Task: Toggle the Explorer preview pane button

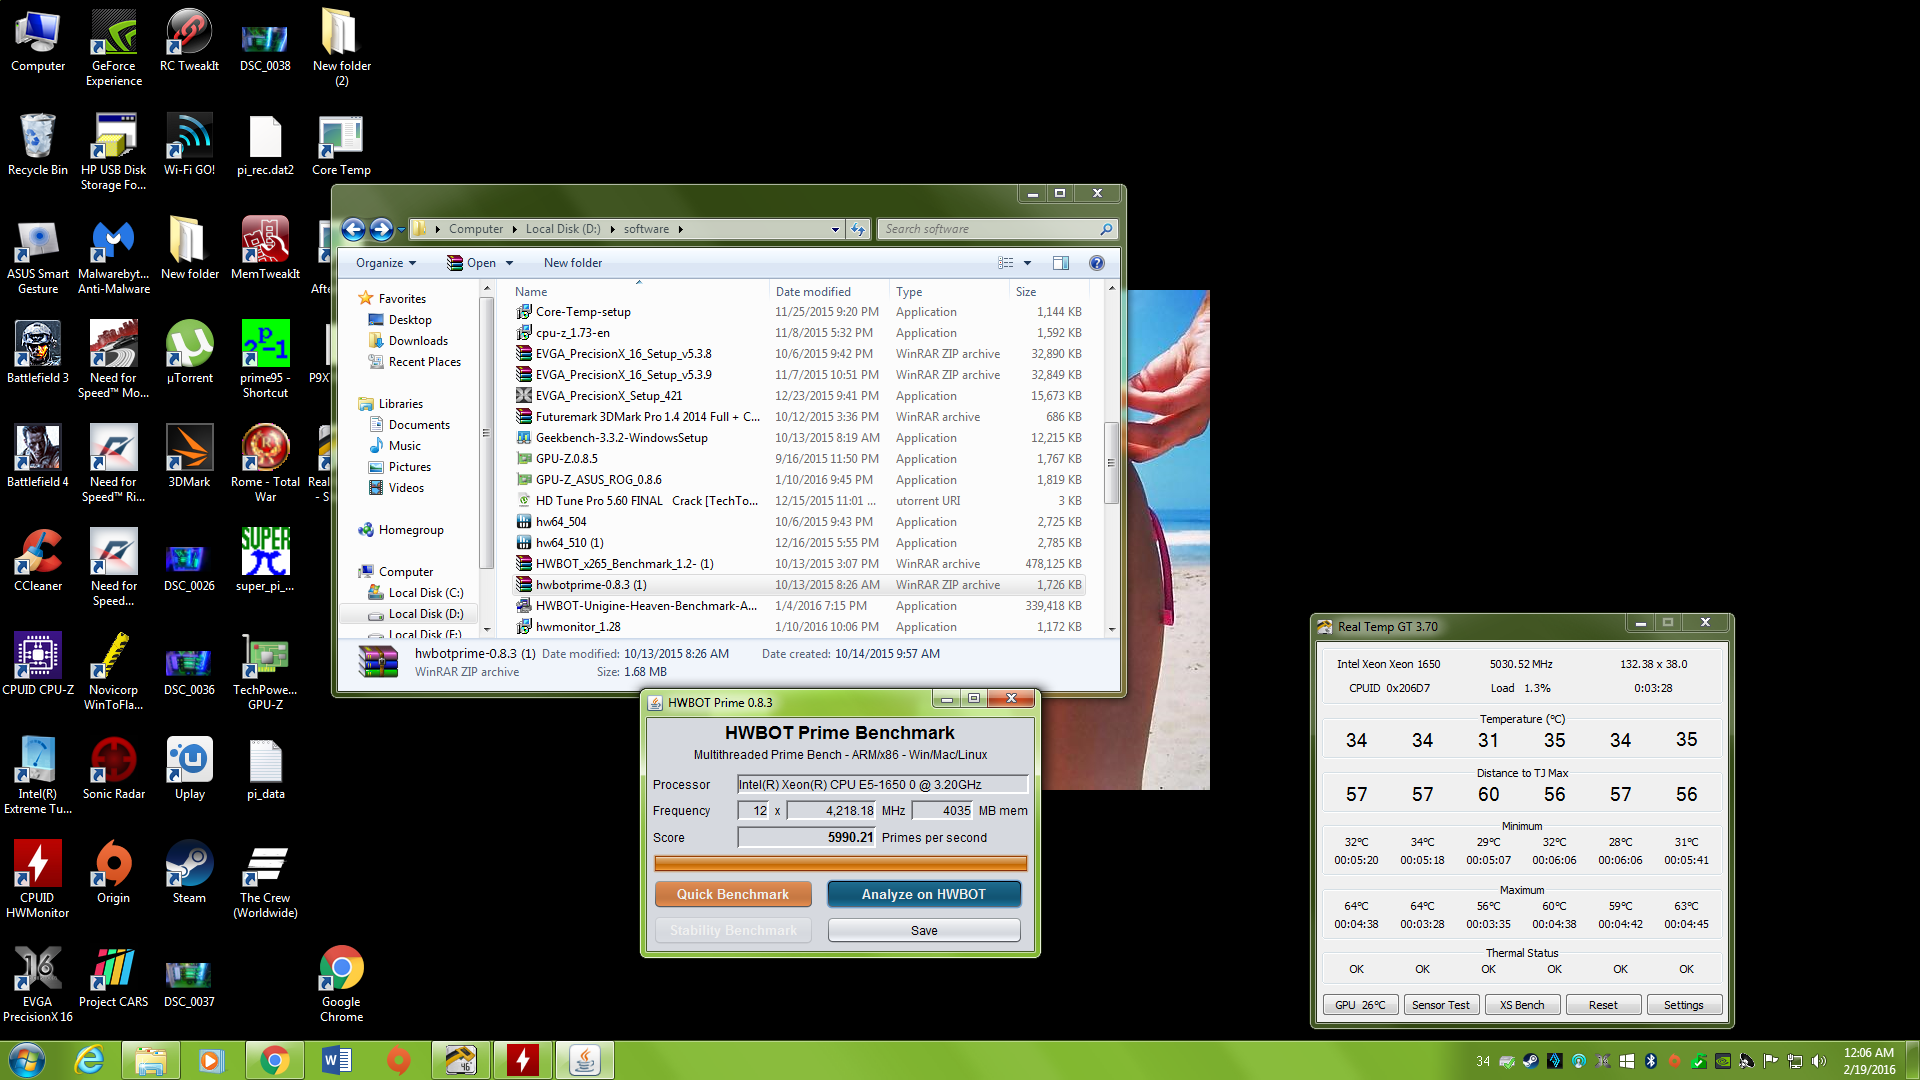Action: pyautogui.click(x=1060, y=263)
